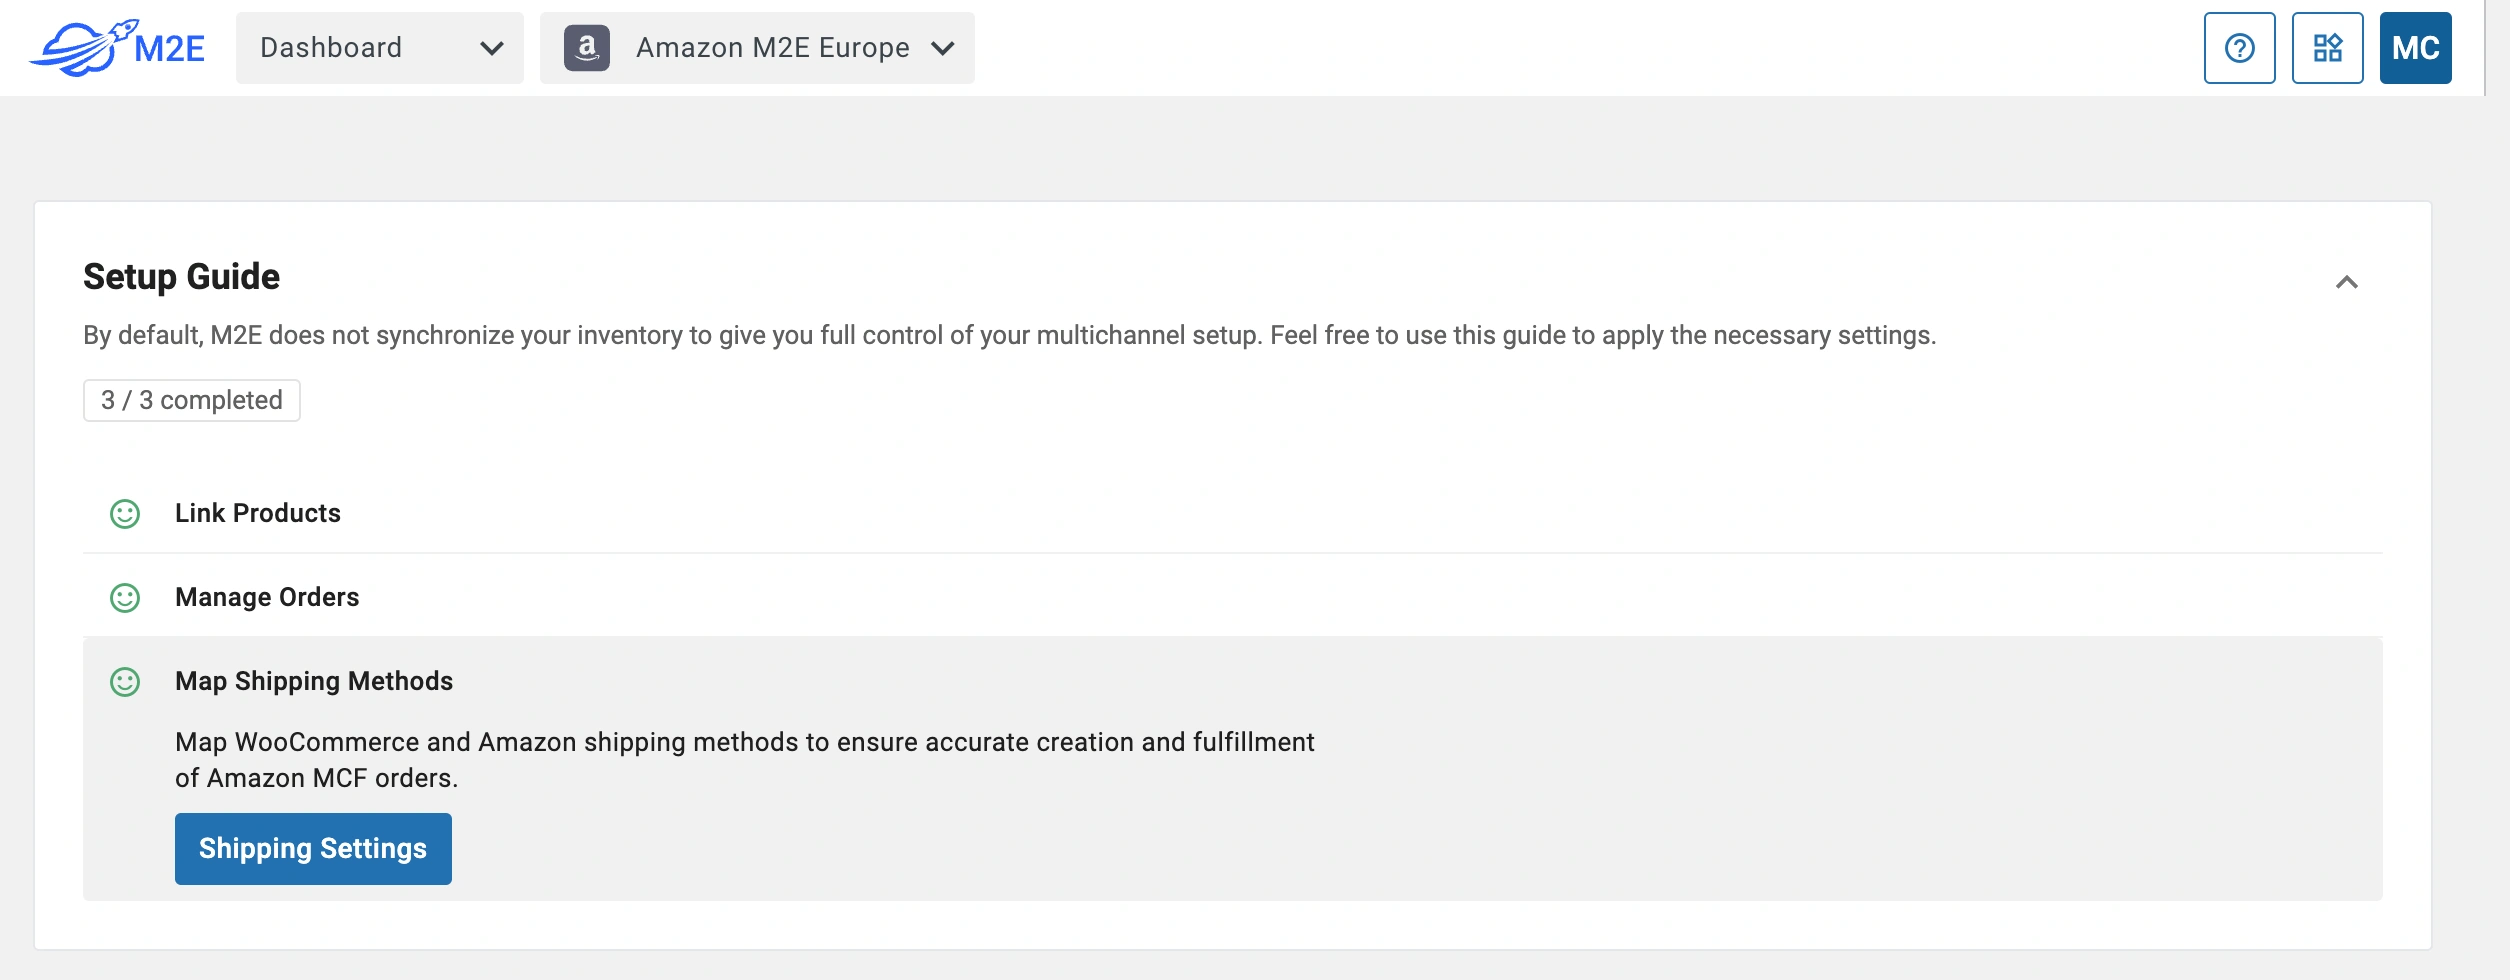Click the smiley next to Map Shipping Methods
Screen dimensions: 2510x980
pos(126,682)
